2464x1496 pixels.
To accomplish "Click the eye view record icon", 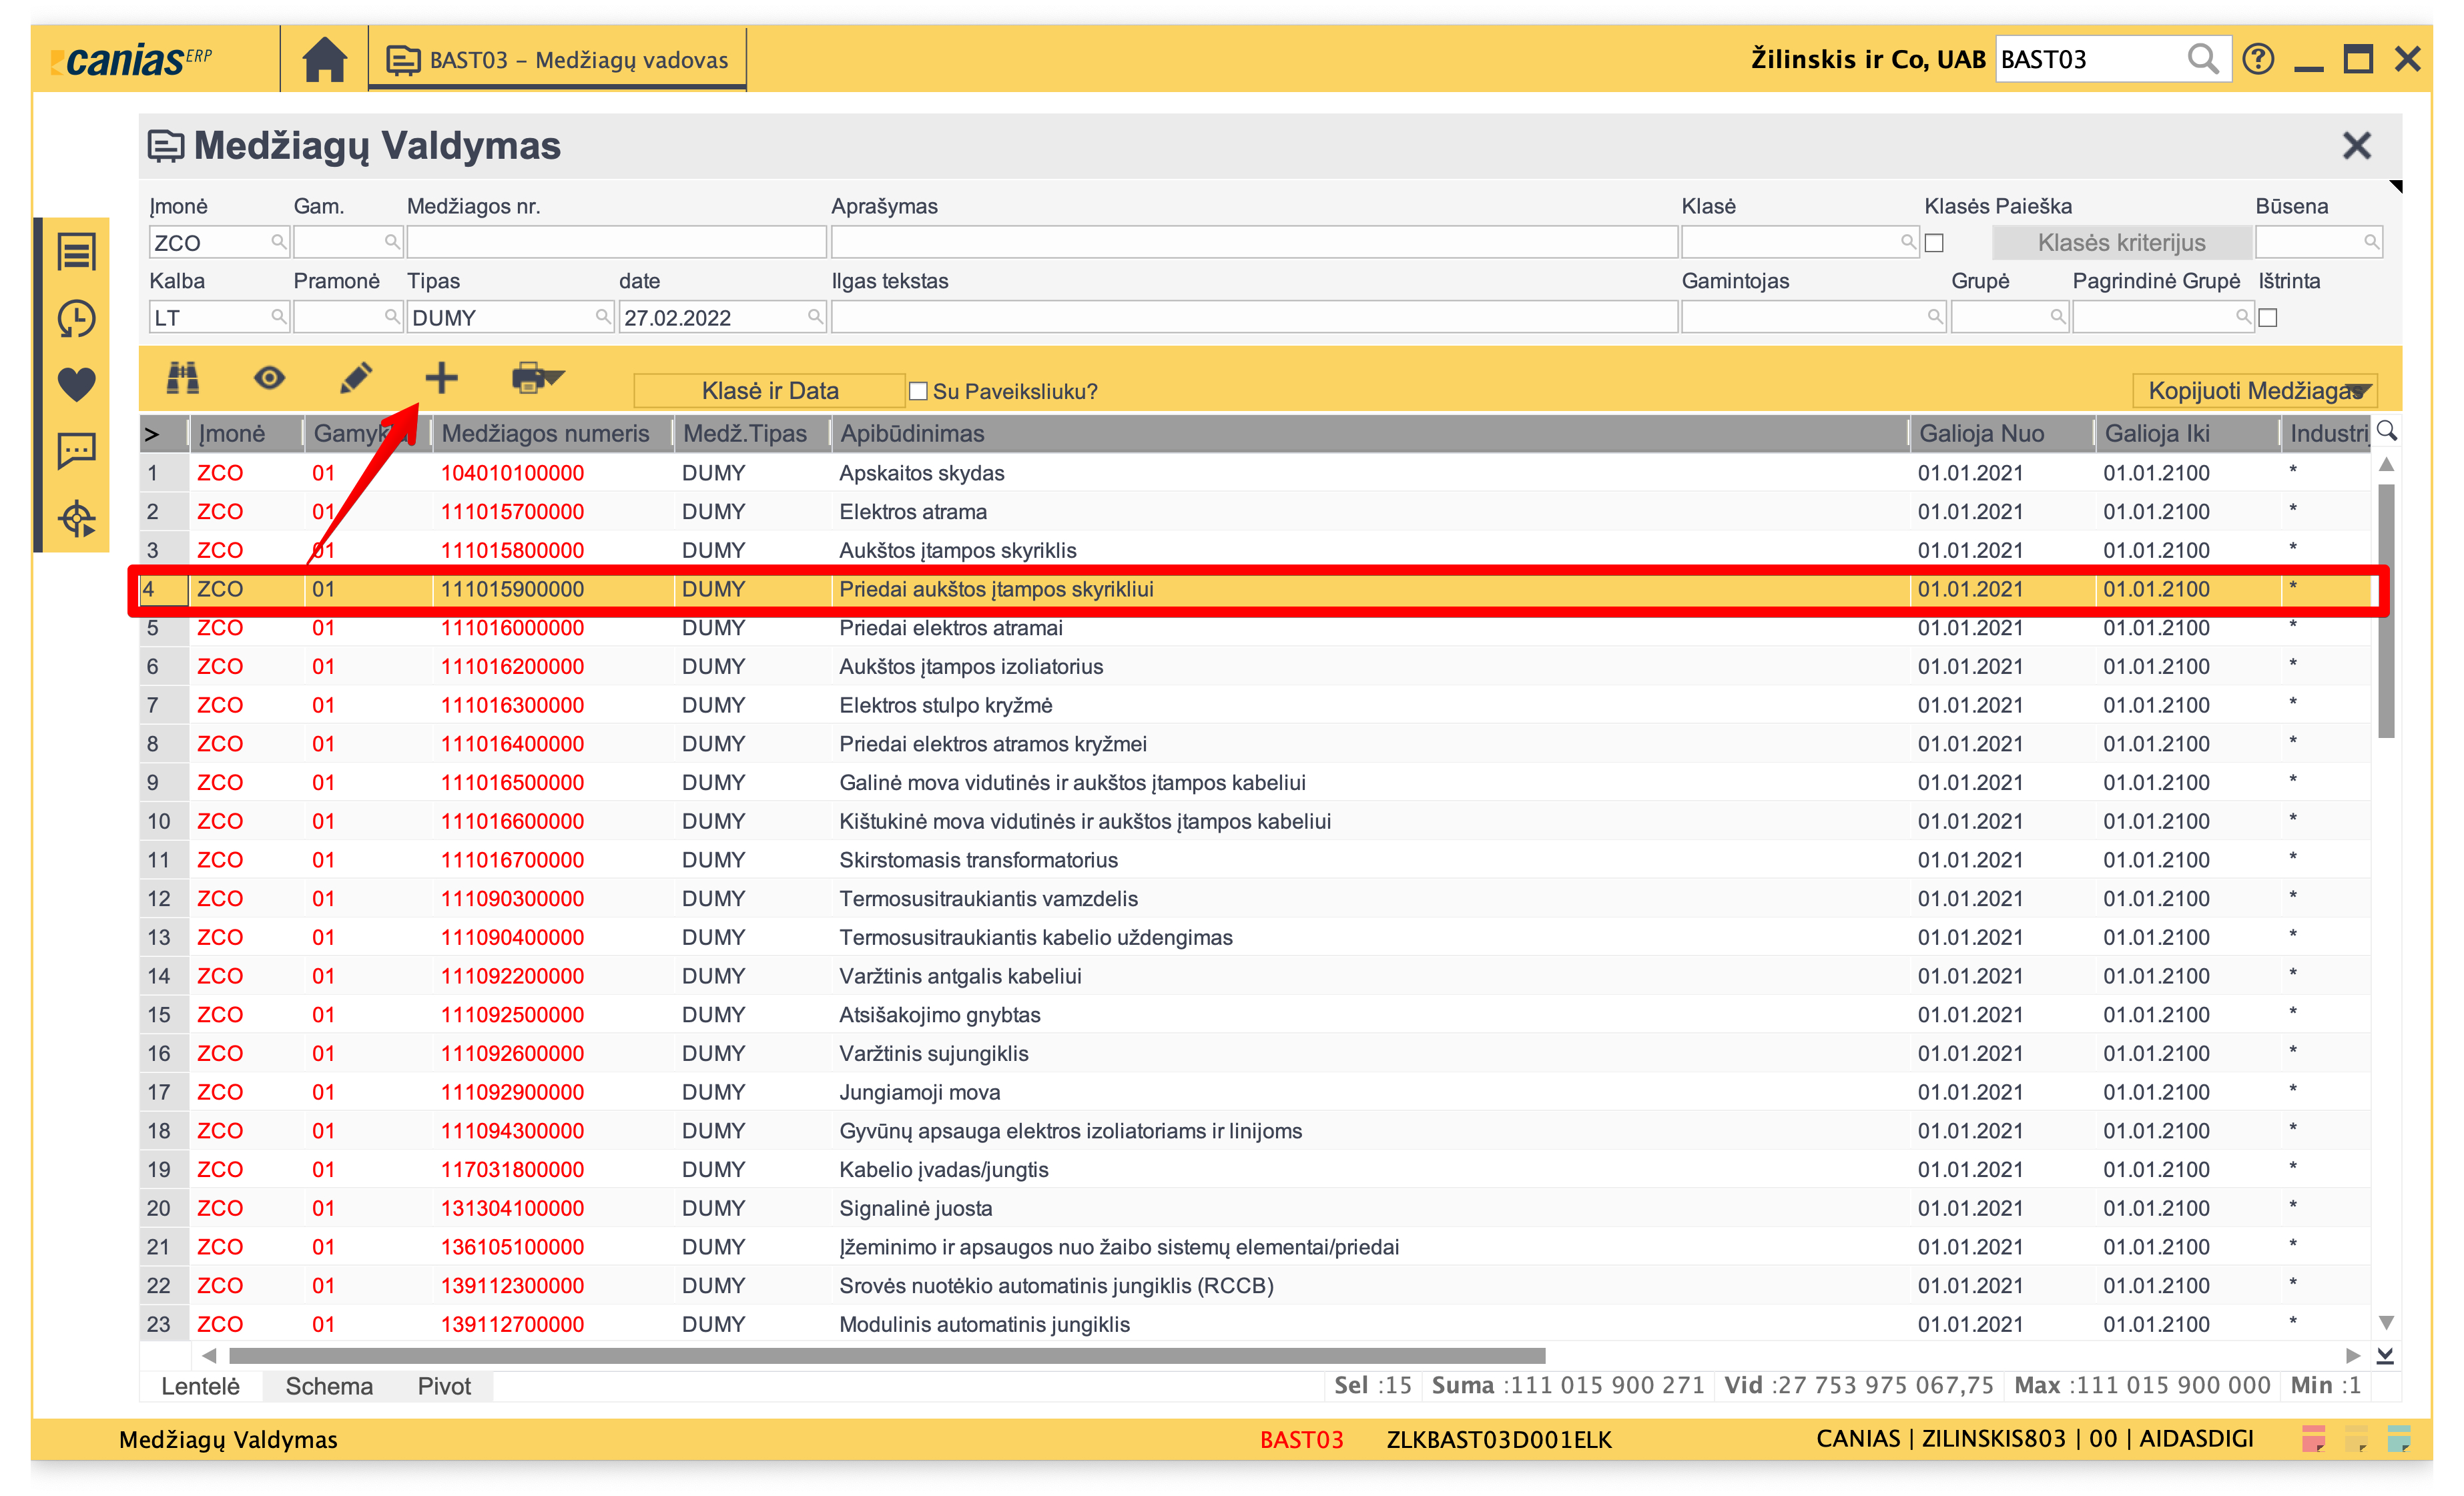I will click(x=269, y=378).
